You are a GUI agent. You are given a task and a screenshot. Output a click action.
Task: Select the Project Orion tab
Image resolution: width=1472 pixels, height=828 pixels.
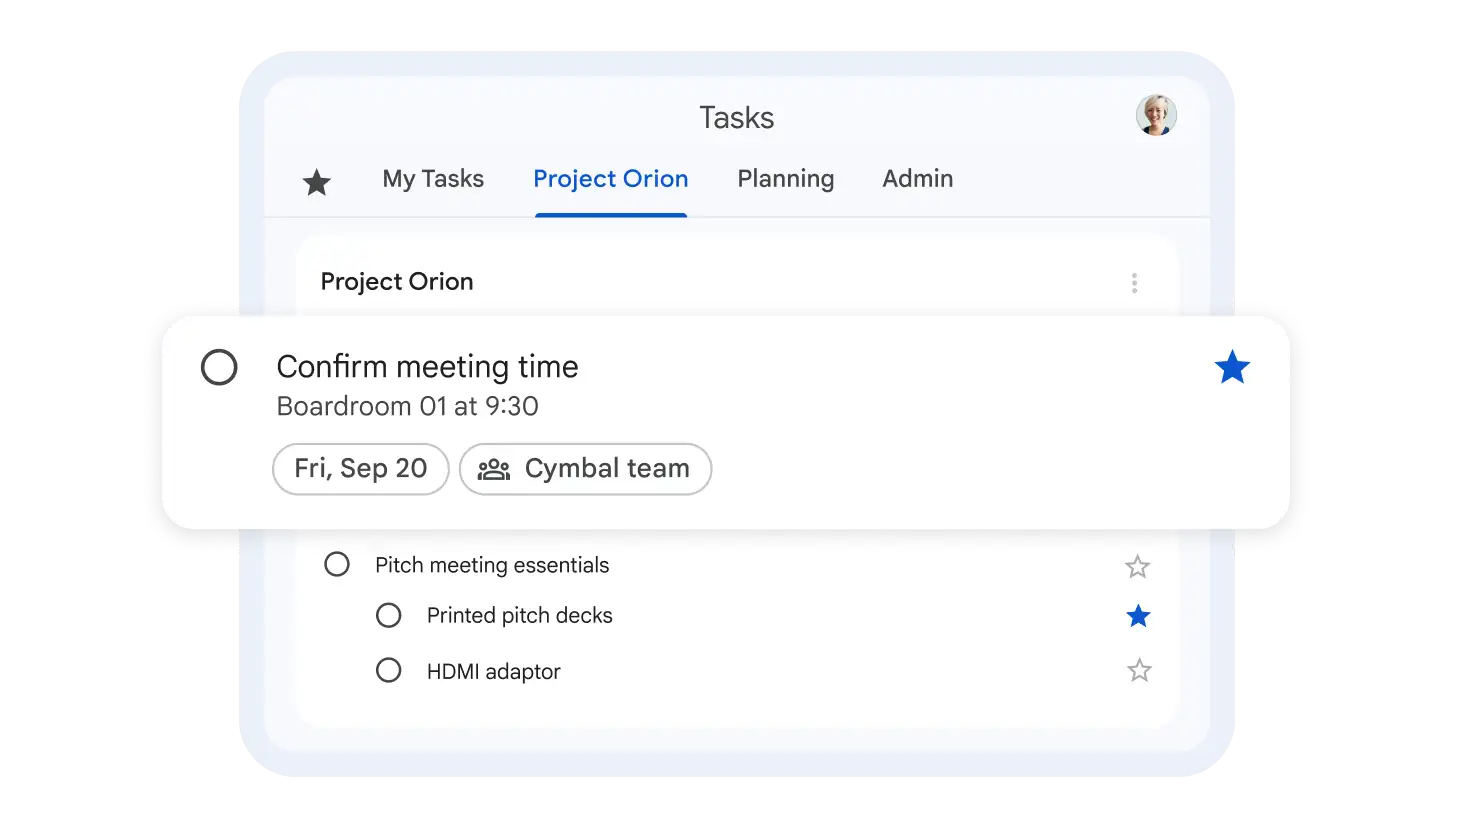point(610,179)
